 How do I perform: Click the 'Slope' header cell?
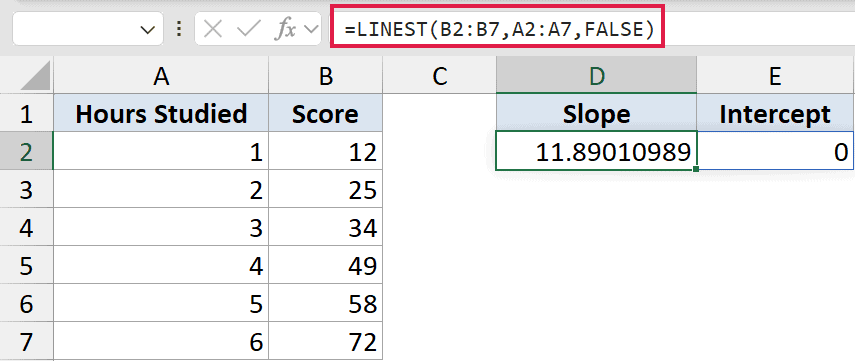click(x=597, y=112)
